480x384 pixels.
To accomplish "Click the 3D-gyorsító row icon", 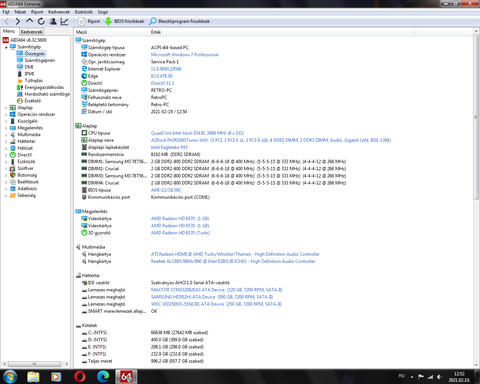I will click(84, 233).
